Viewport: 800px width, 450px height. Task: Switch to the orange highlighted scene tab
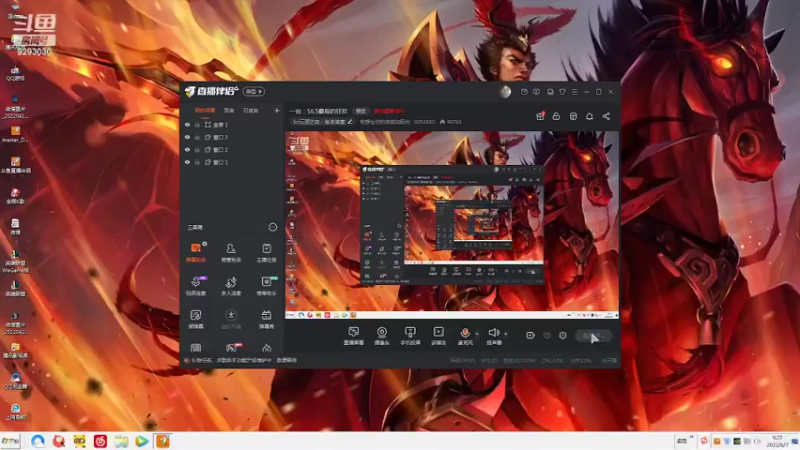(x=205, y=110)
